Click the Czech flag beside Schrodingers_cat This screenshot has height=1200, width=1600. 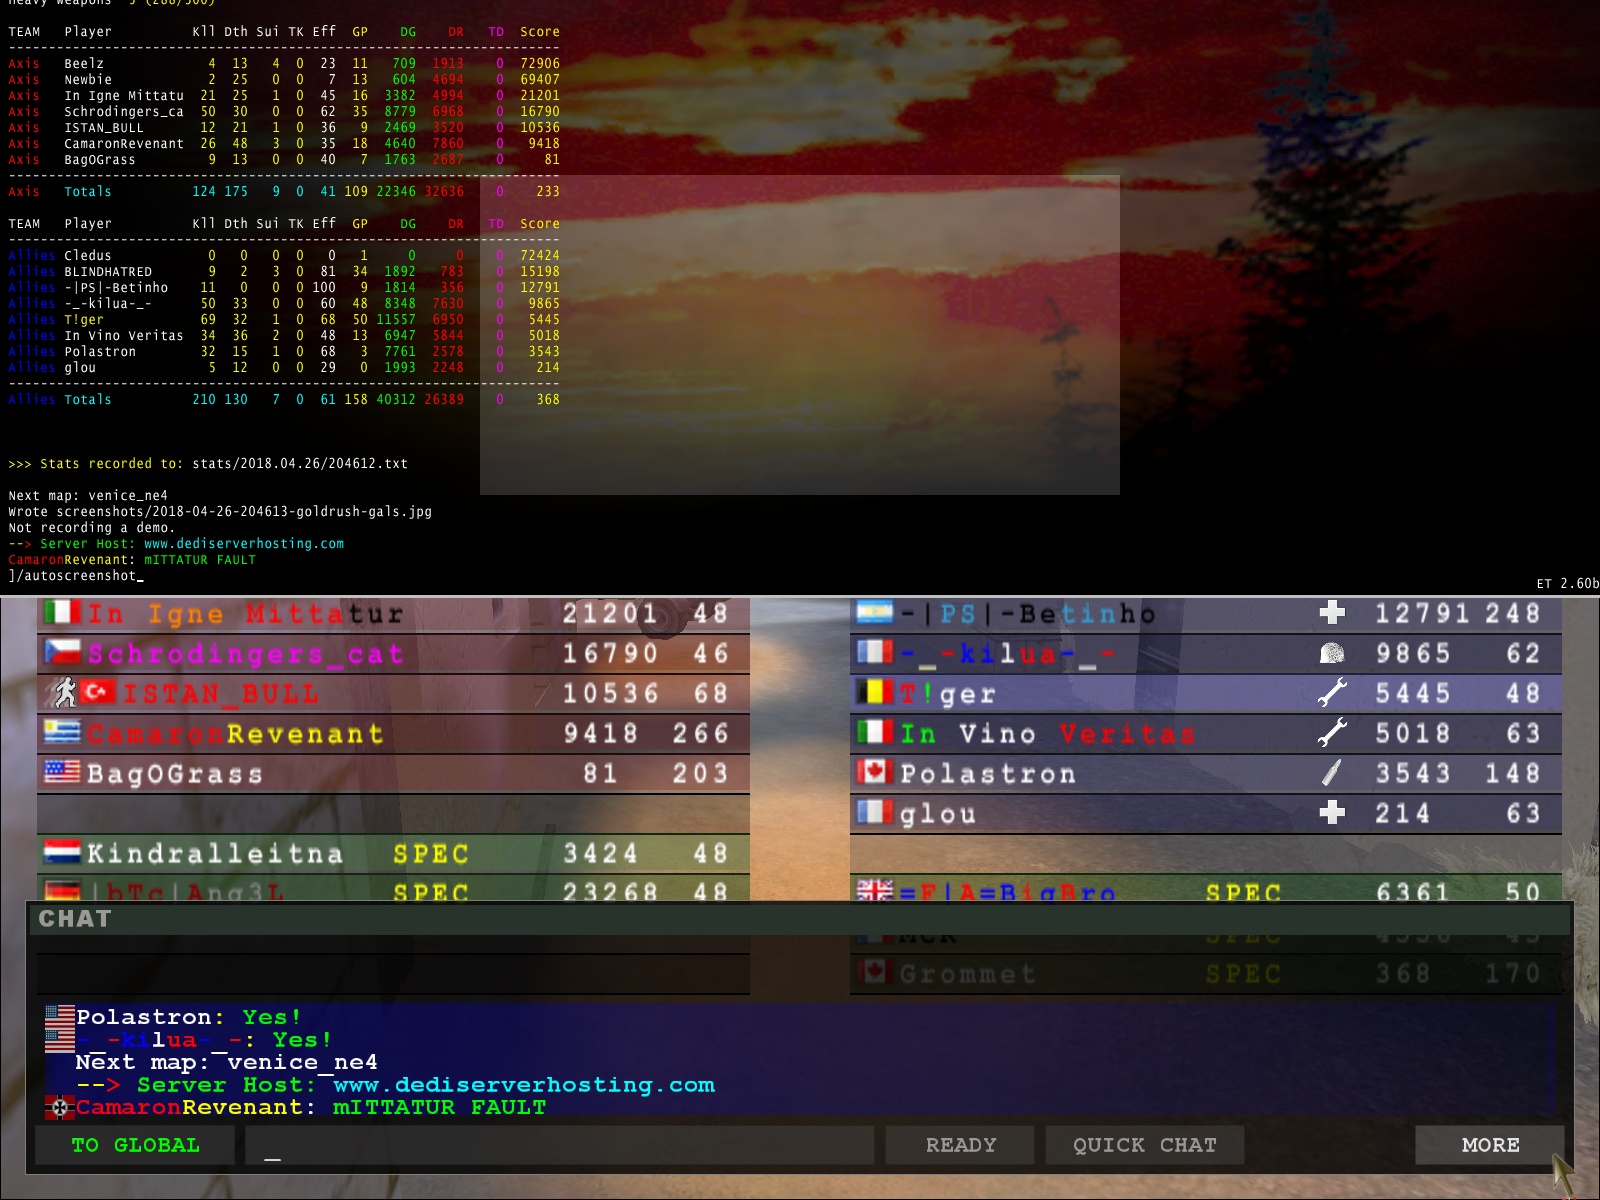(x=62, y=652)
